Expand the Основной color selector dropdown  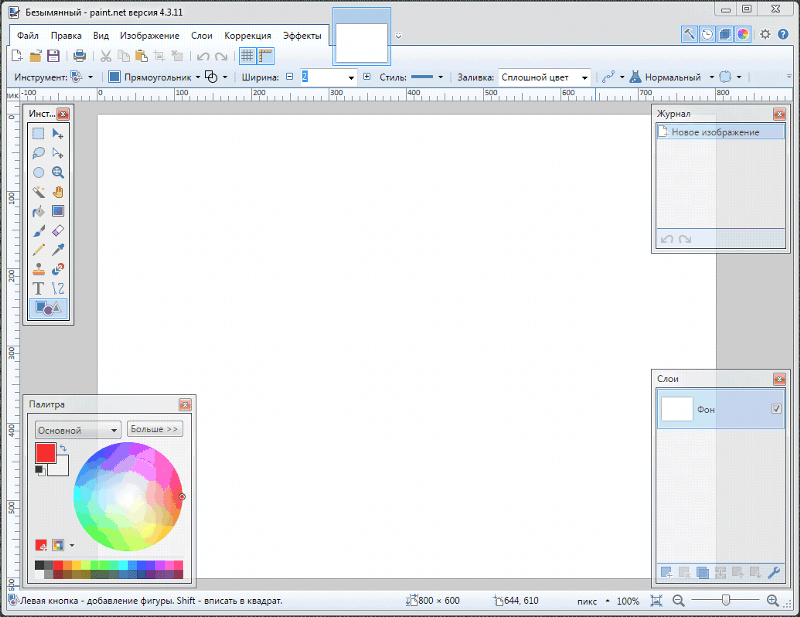(x=114, y=430)
